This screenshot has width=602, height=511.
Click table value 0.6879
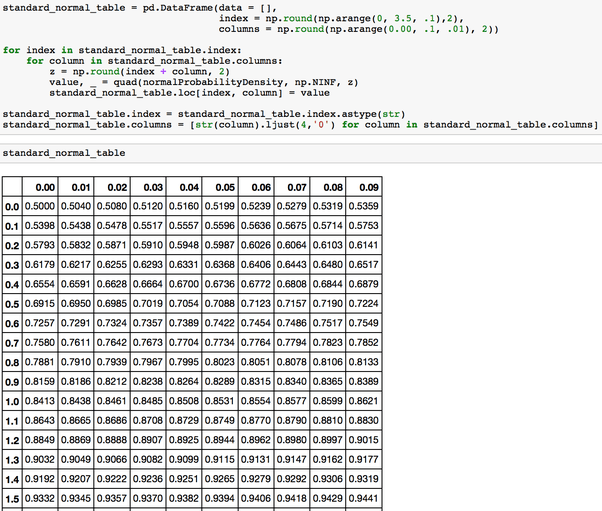(364, 284)
